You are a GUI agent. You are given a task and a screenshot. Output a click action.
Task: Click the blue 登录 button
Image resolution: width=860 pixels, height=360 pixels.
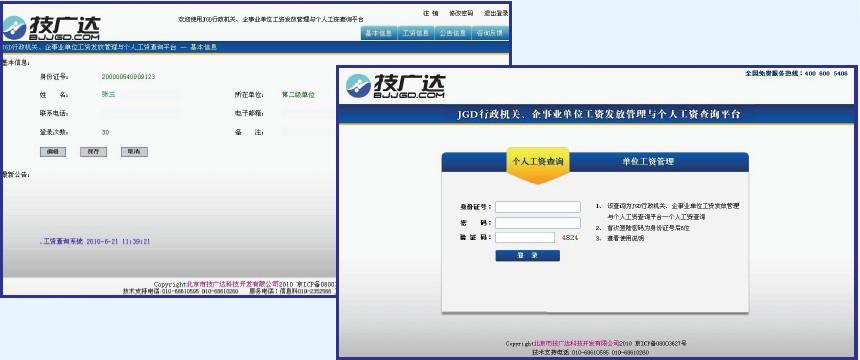point(528,256)
